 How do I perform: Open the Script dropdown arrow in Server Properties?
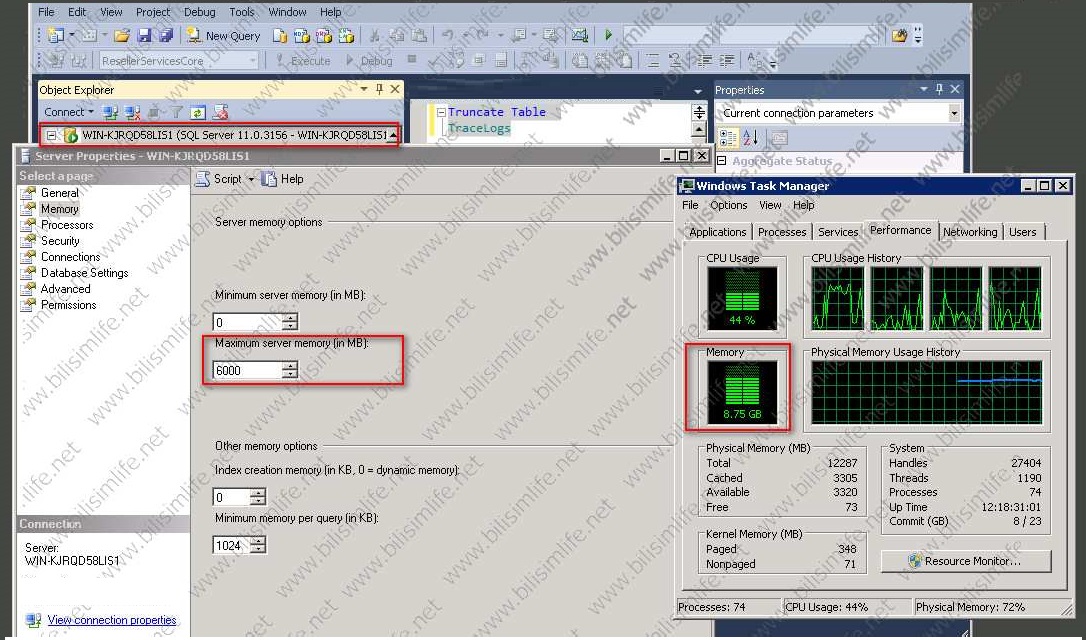pyautogui.click(x=251, y=179)
